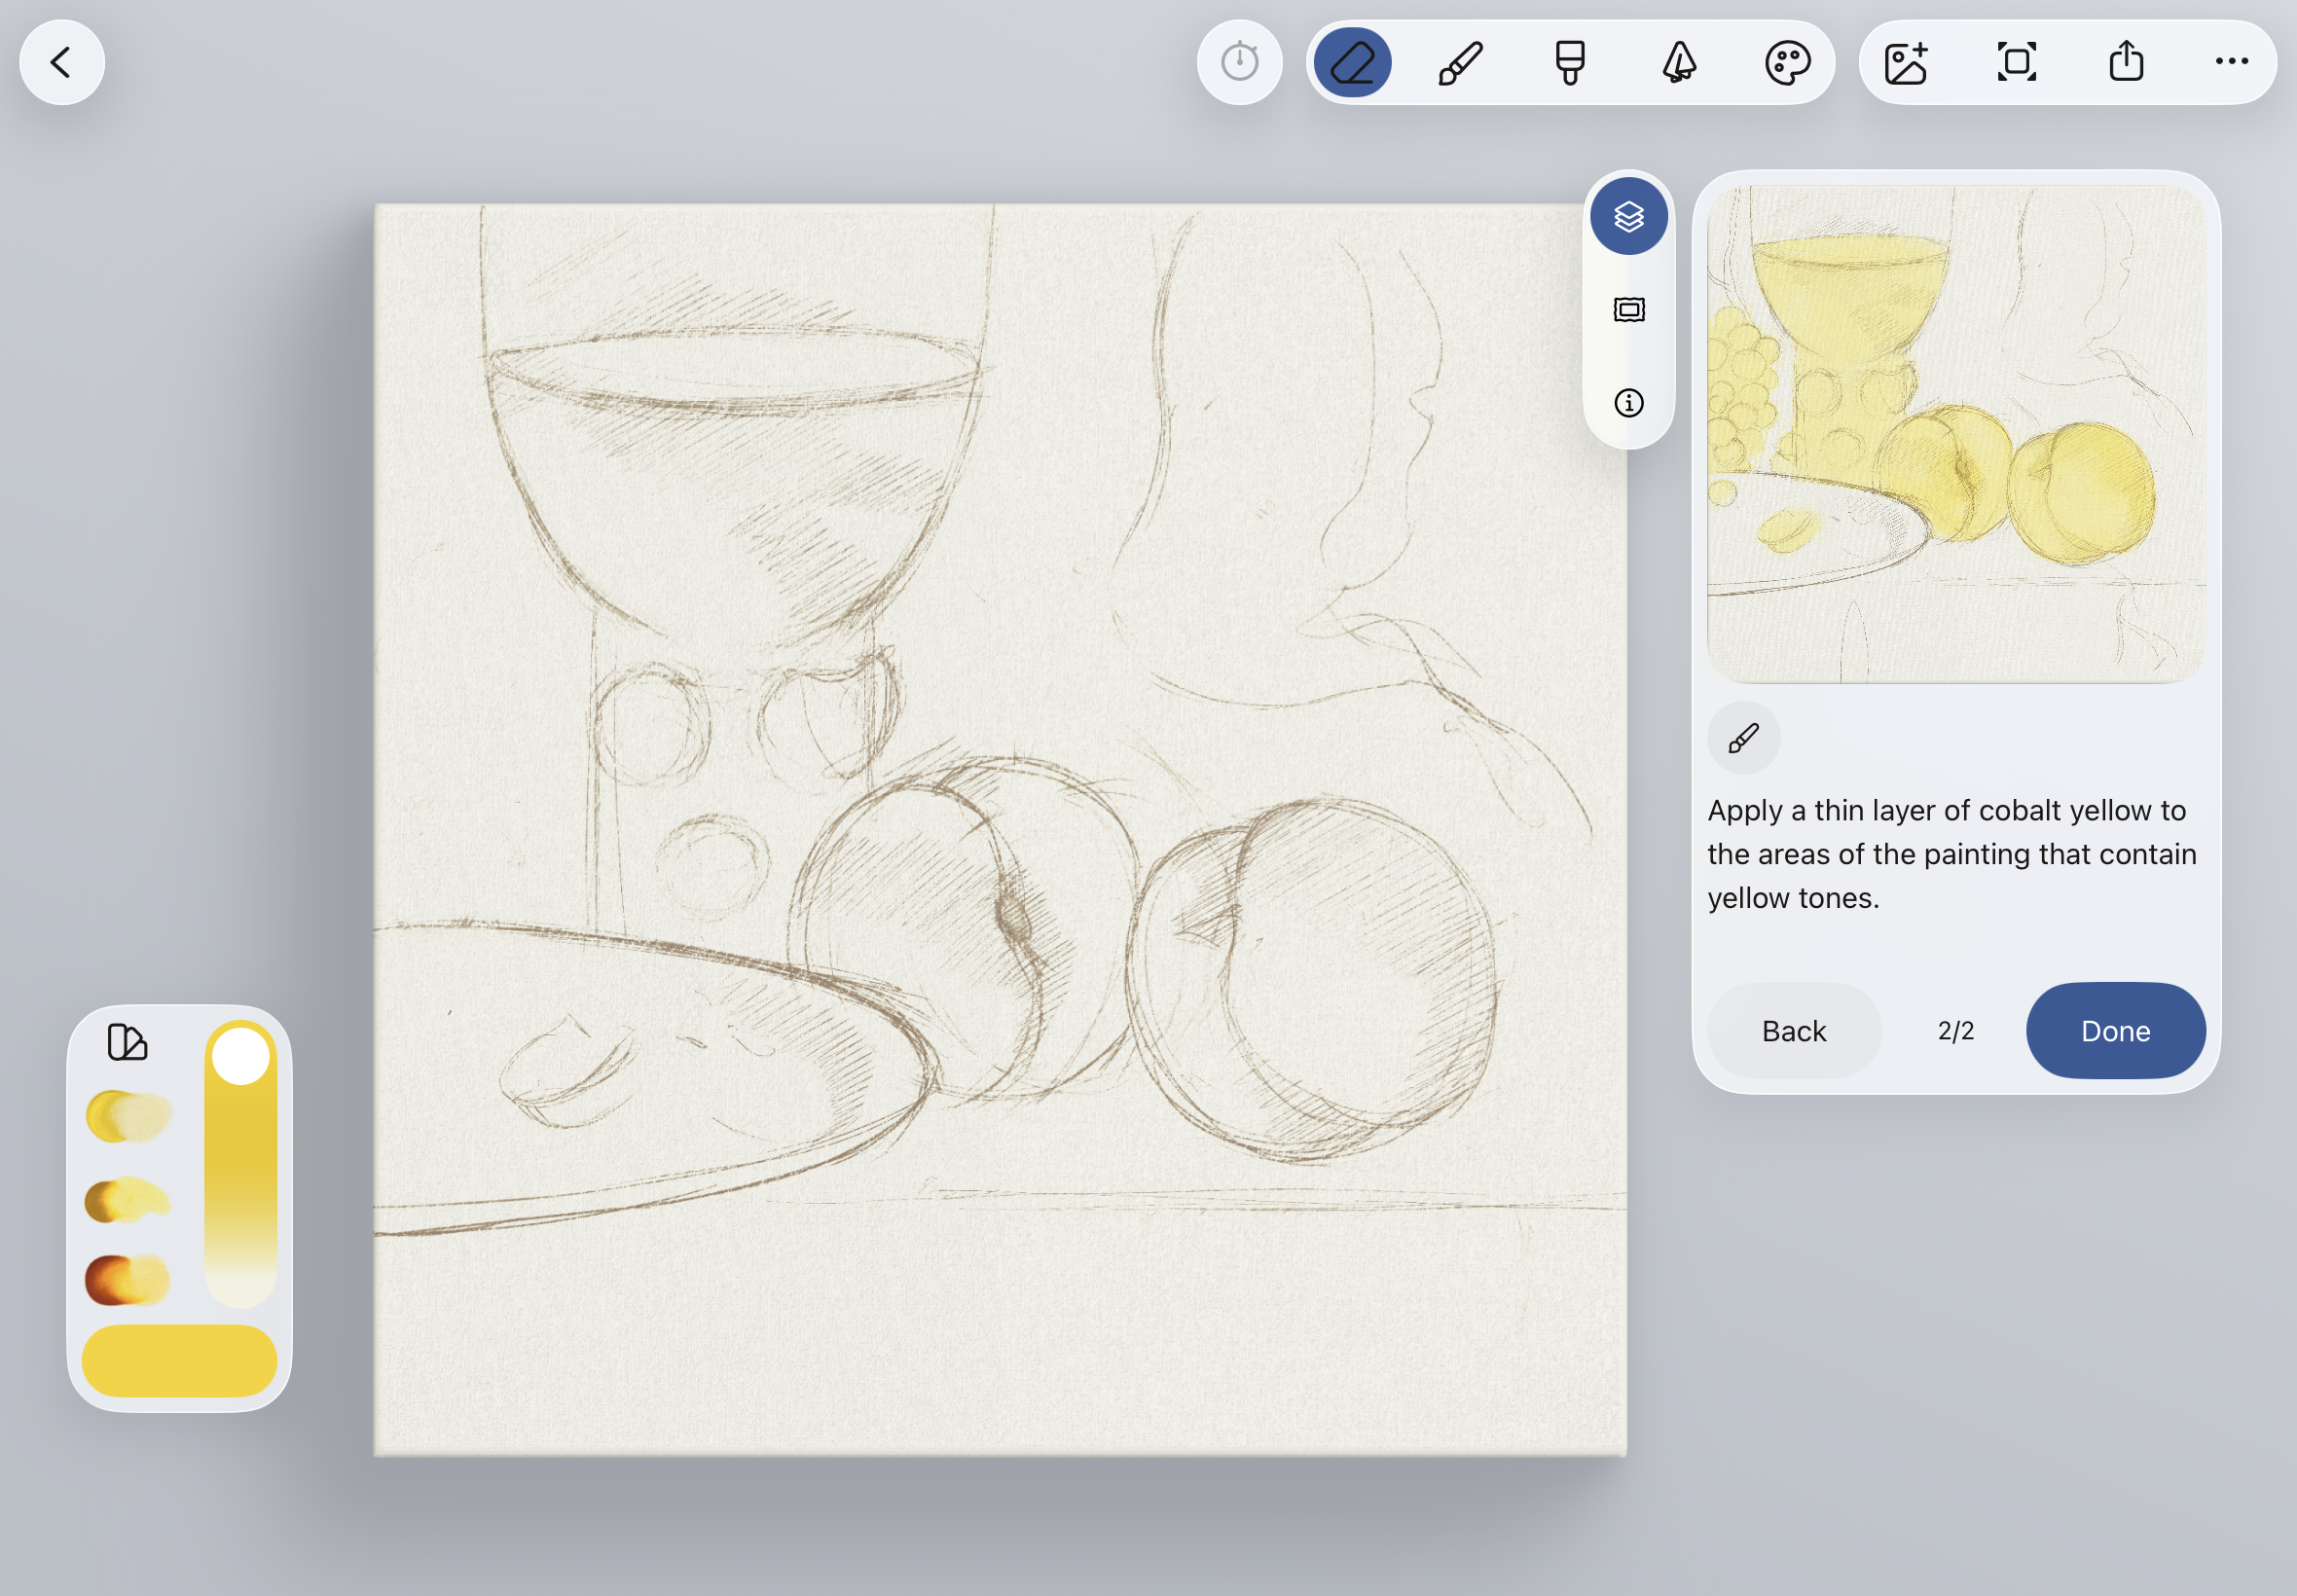Add a reference image with the import icon
The height and width of the screenshot is (1596, 2297).
click(1906, 63)
